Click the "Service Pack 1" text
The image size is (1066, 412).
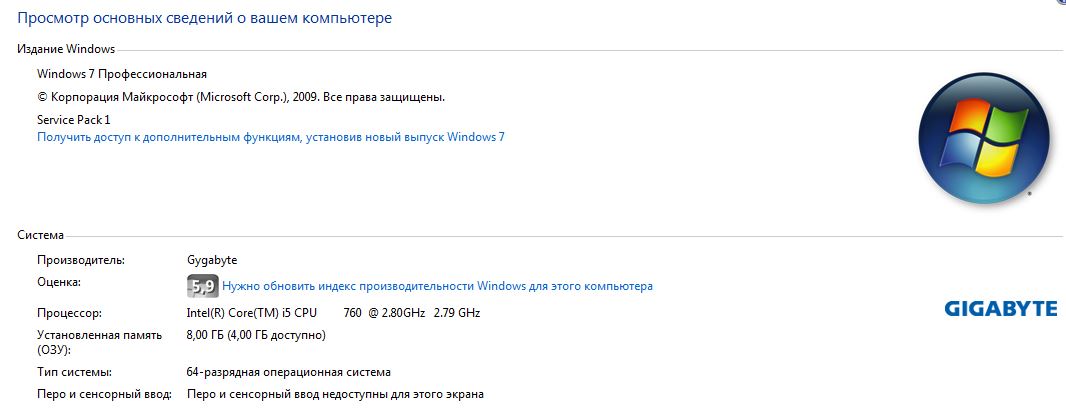click(x=73, y=120)
